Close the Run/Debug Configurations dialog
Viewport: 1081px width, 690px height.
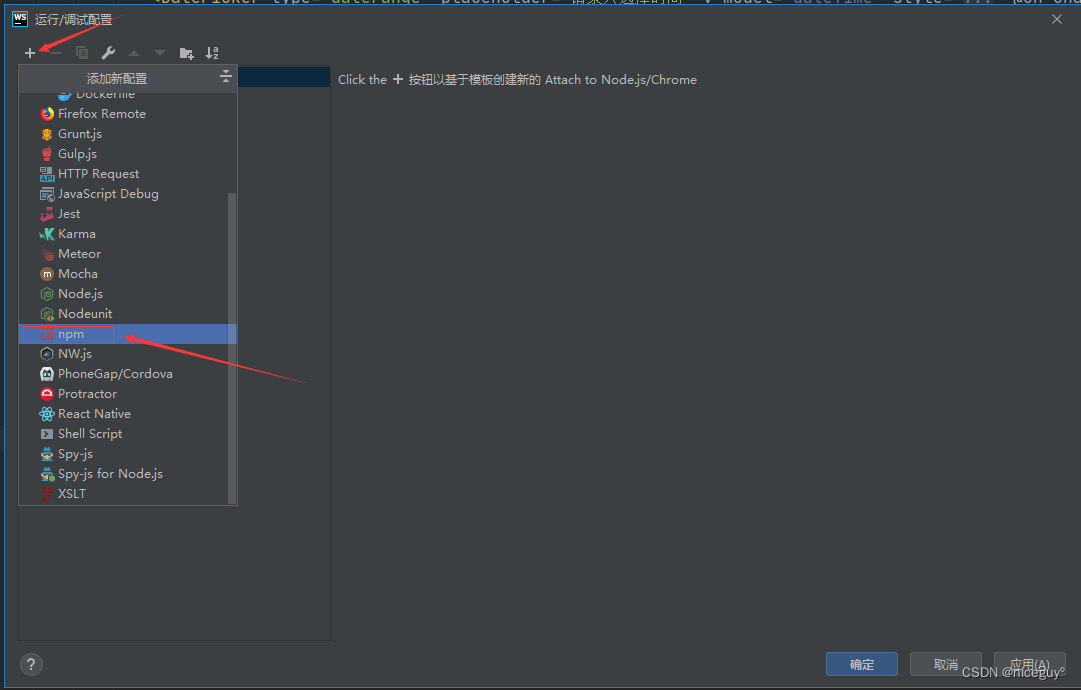click(1057, 19)
